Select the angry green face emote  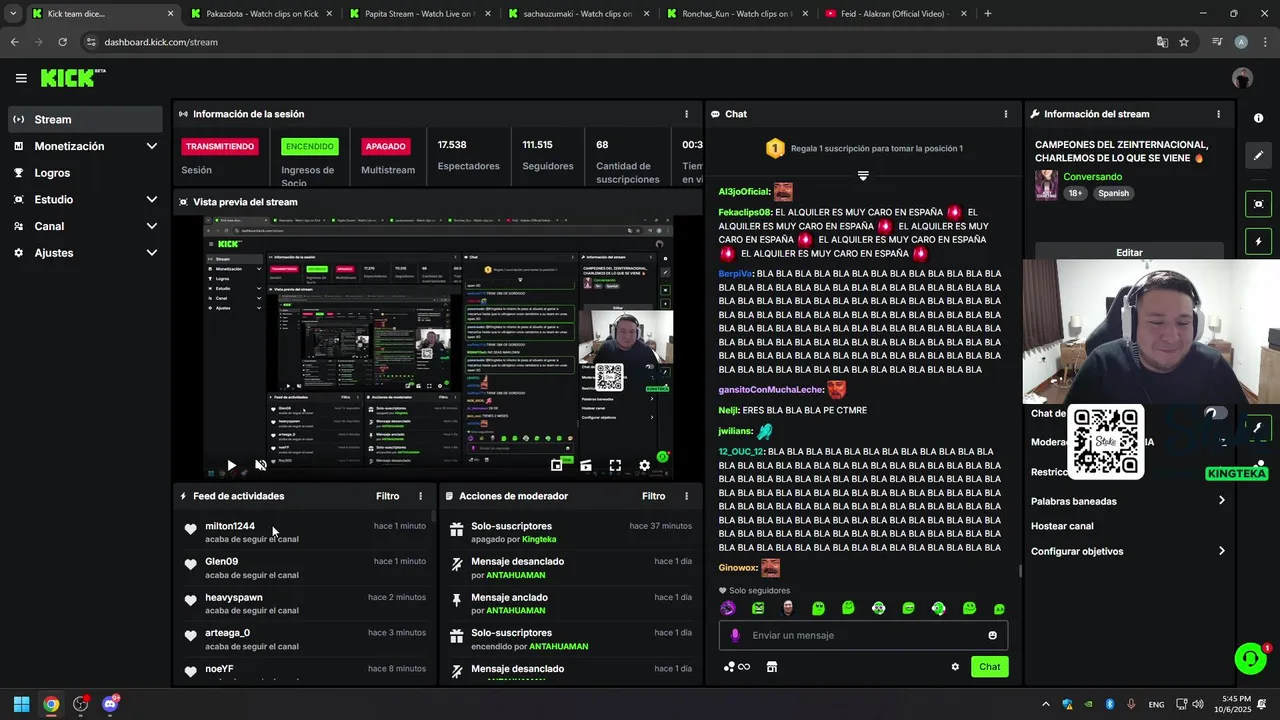click(758, 608)
